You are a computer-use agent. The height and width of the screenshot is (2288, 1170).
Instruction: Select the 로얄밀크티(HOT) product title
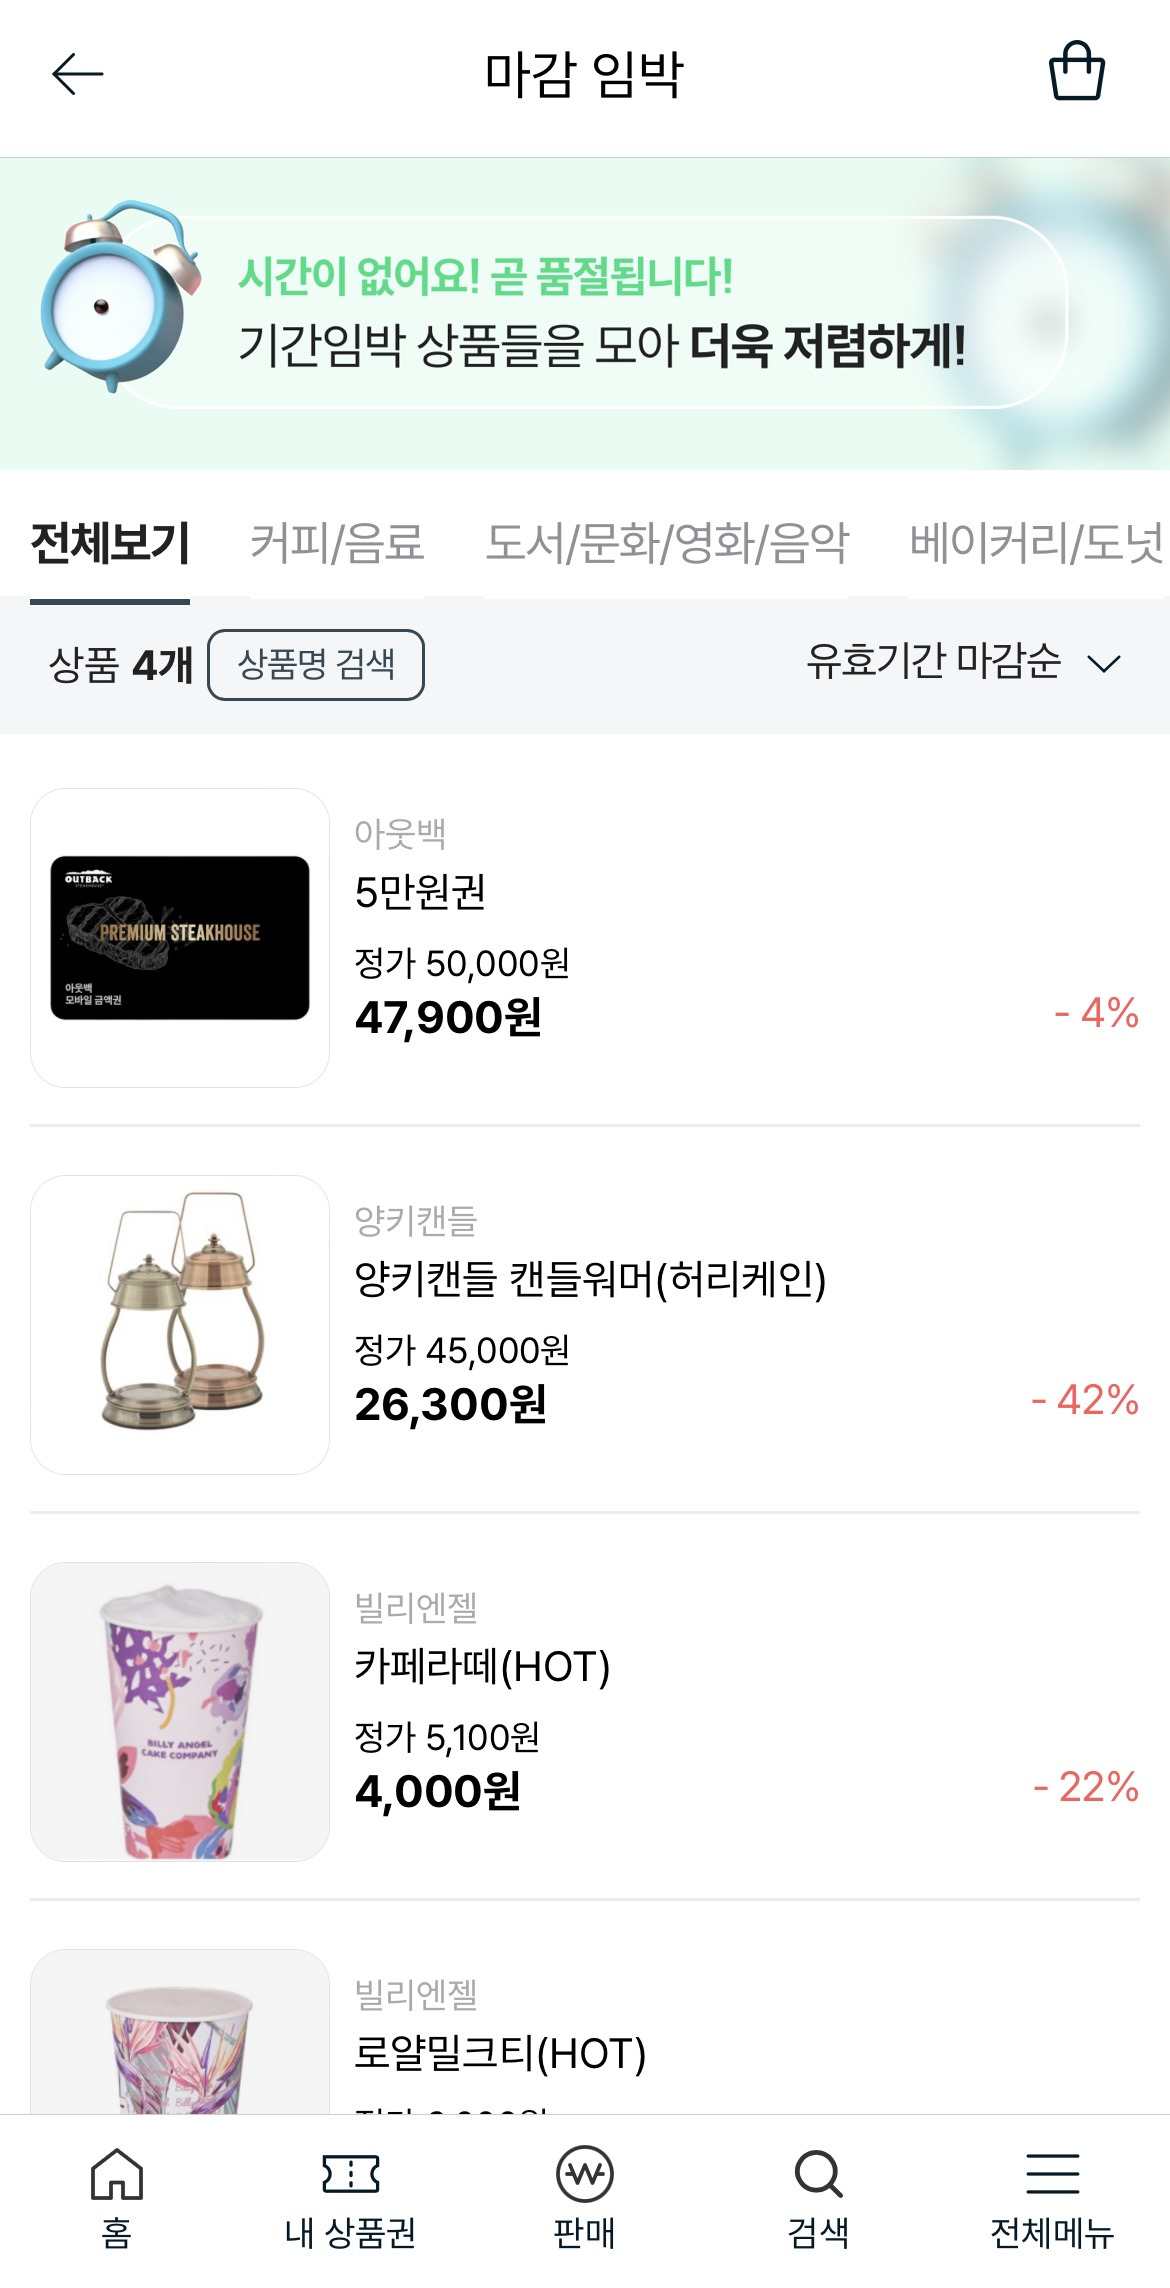pyautogui.click(x=500, y=2053)
